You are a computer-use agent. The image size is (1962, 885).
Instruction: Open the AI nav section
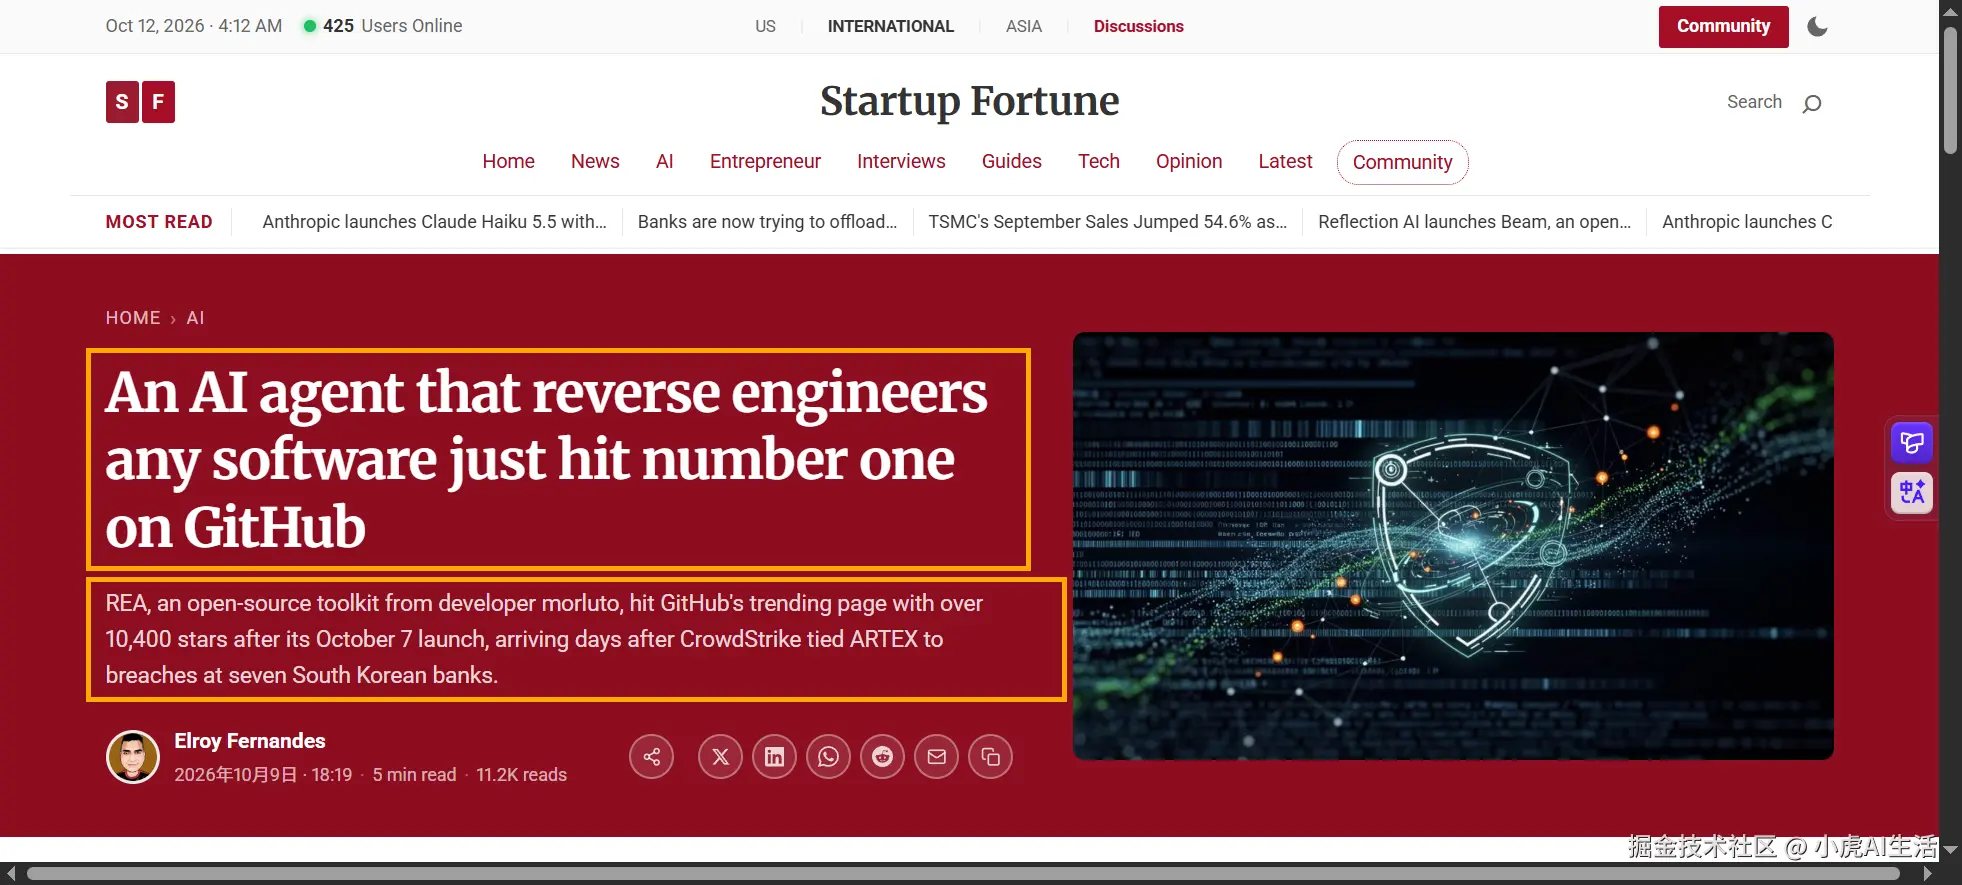tap(664, 162)
